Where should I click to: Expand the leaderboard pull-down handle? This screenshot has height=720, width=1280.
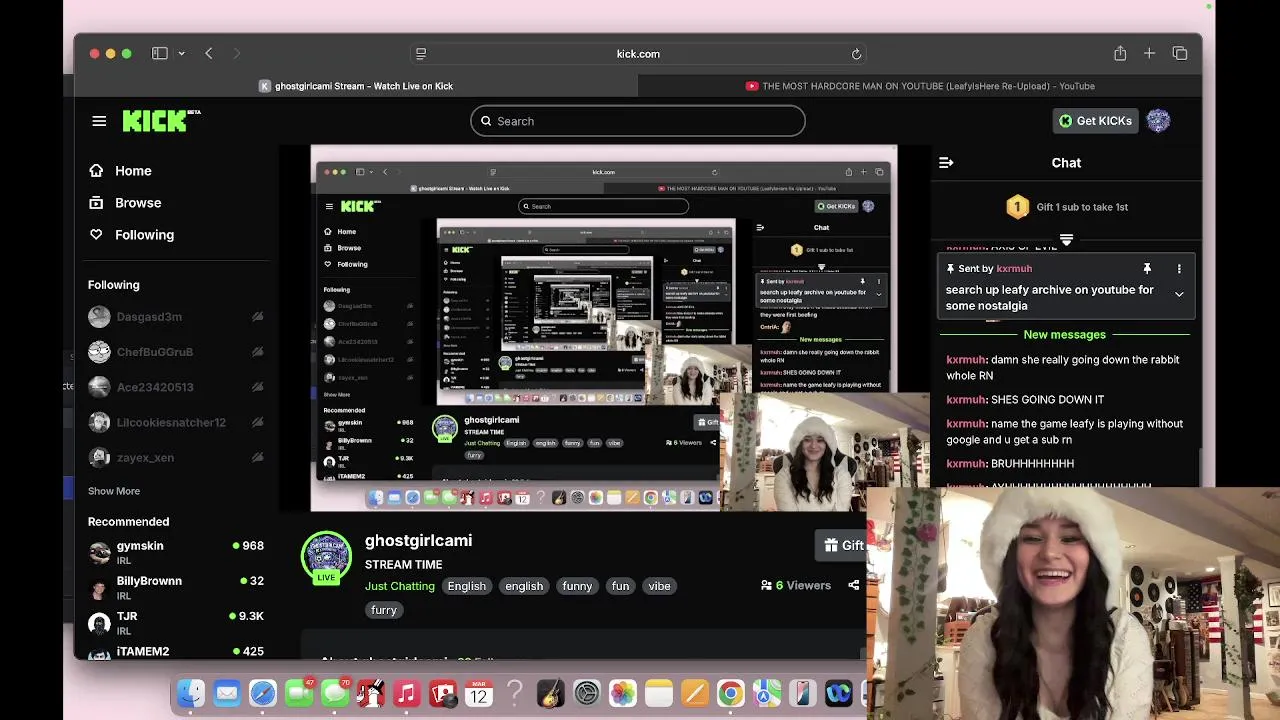coord(1066,240)
